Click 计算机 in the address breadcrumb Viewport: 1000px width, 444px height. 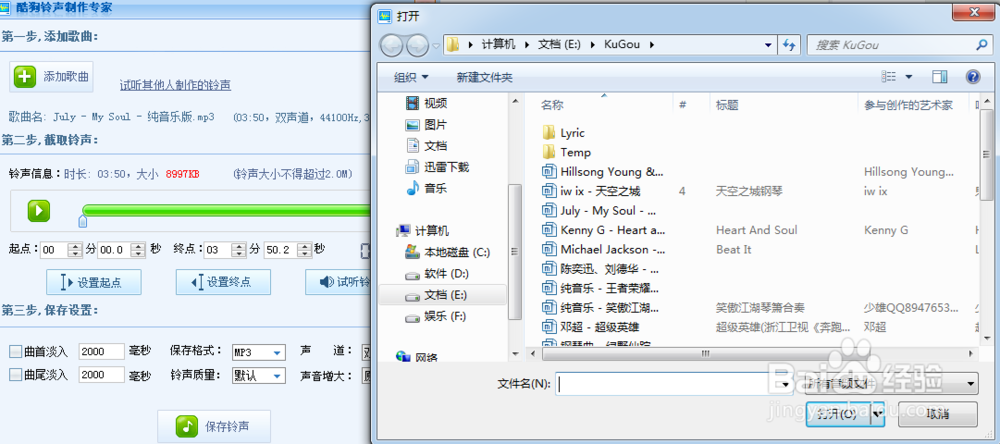(x=498, y=45)
